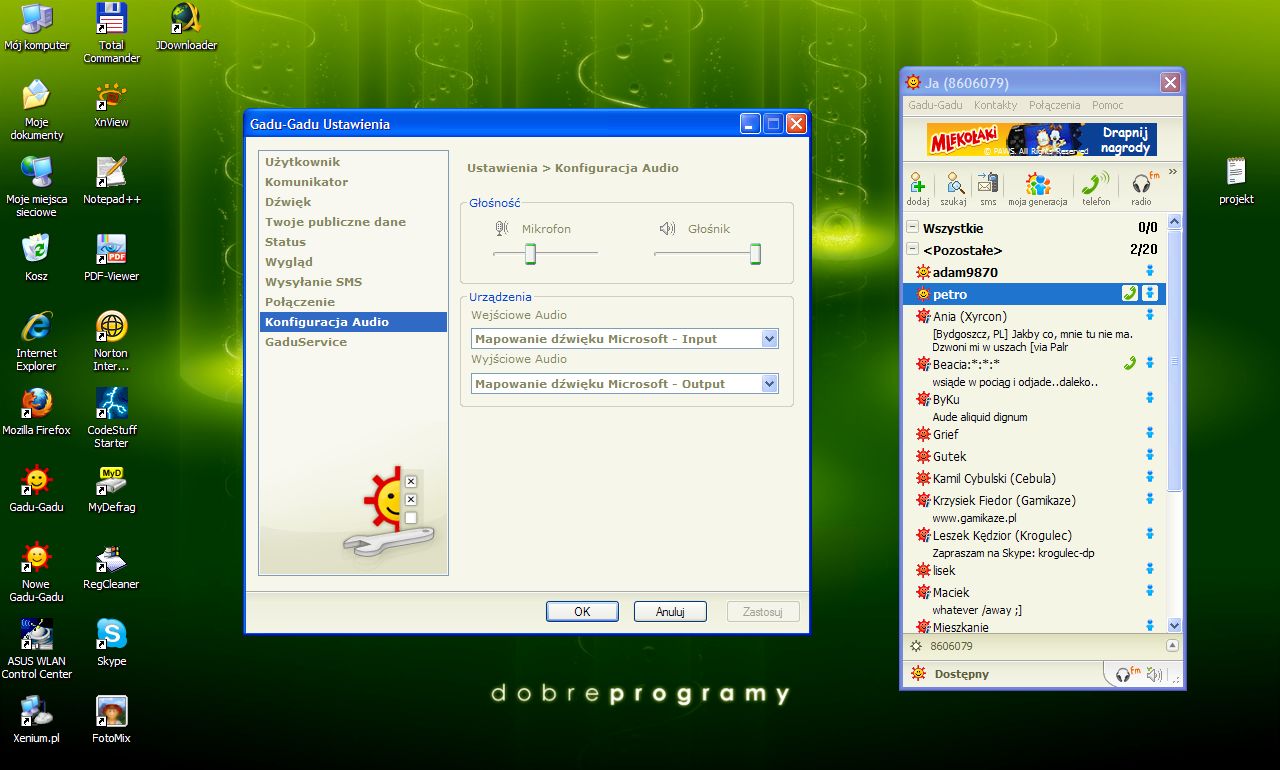This screenshot has height=770, width=1280.
Task: Select Dźwięk settings category
Action: click(x=353, y=202)
